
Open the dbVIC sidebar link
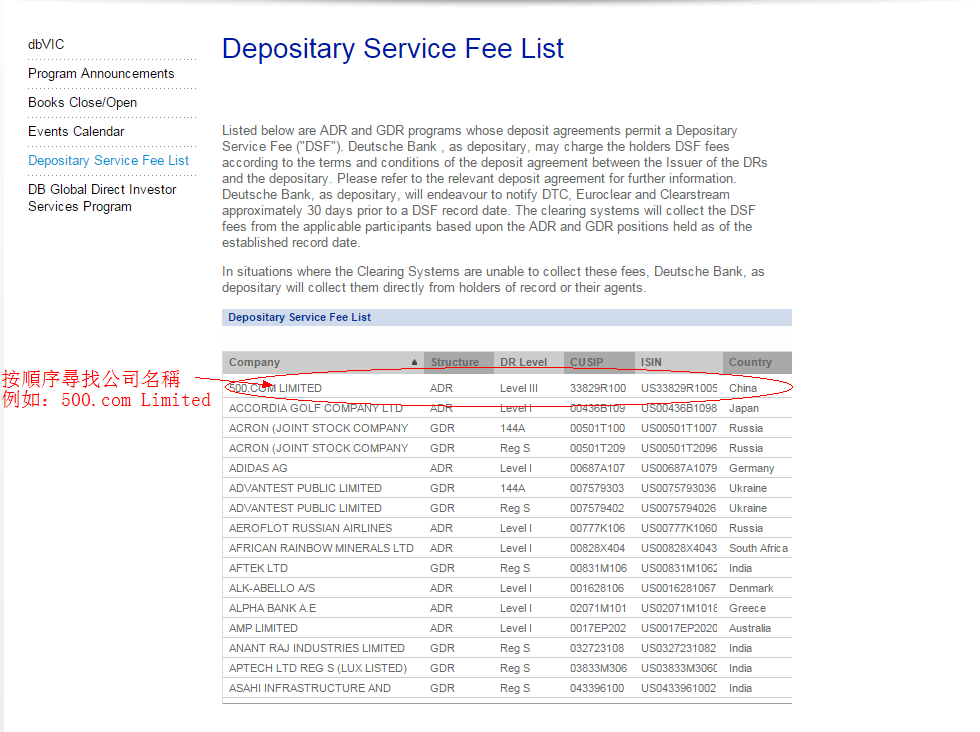pos(46,44)
